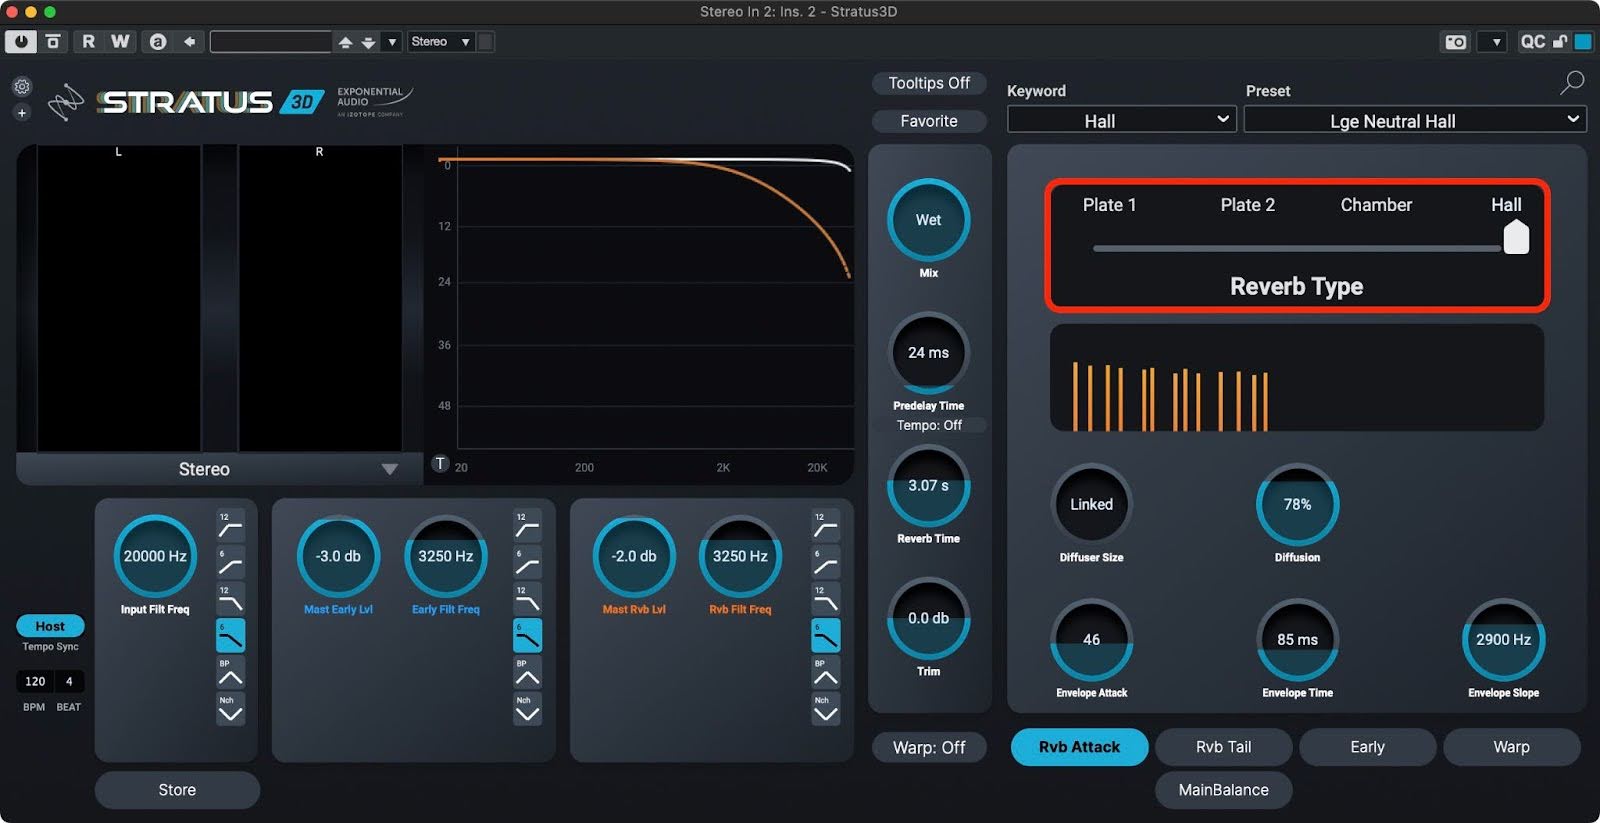Select Reverb filter BP band-pass icon

(x=825, y=673)
